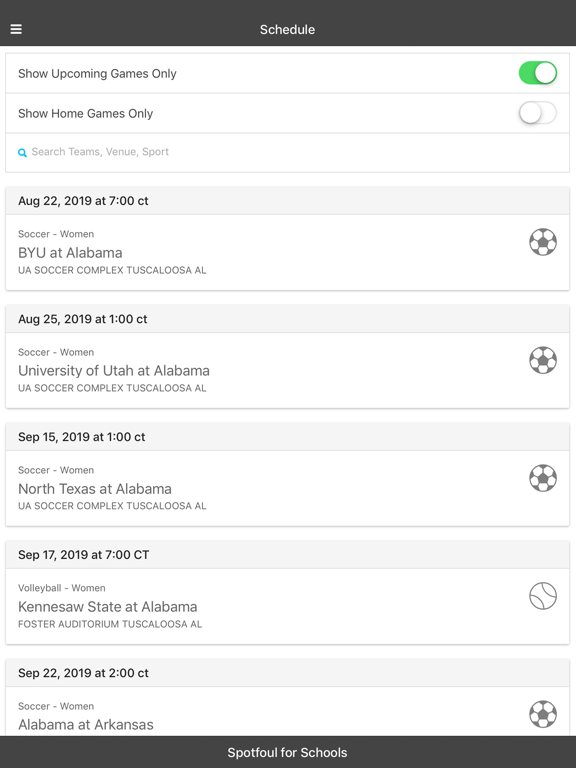Screen dimensions: 576x768
Task: Click soccer ball icon for University of Utah game
Action: click(543, 360)
